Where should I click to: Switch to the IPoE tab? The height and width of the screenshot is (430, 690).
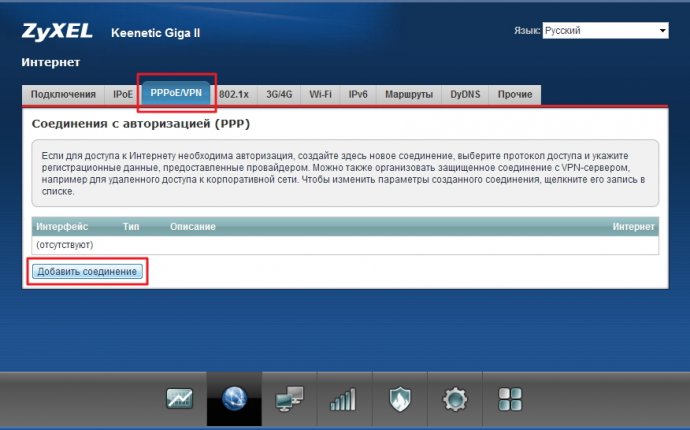123,94
